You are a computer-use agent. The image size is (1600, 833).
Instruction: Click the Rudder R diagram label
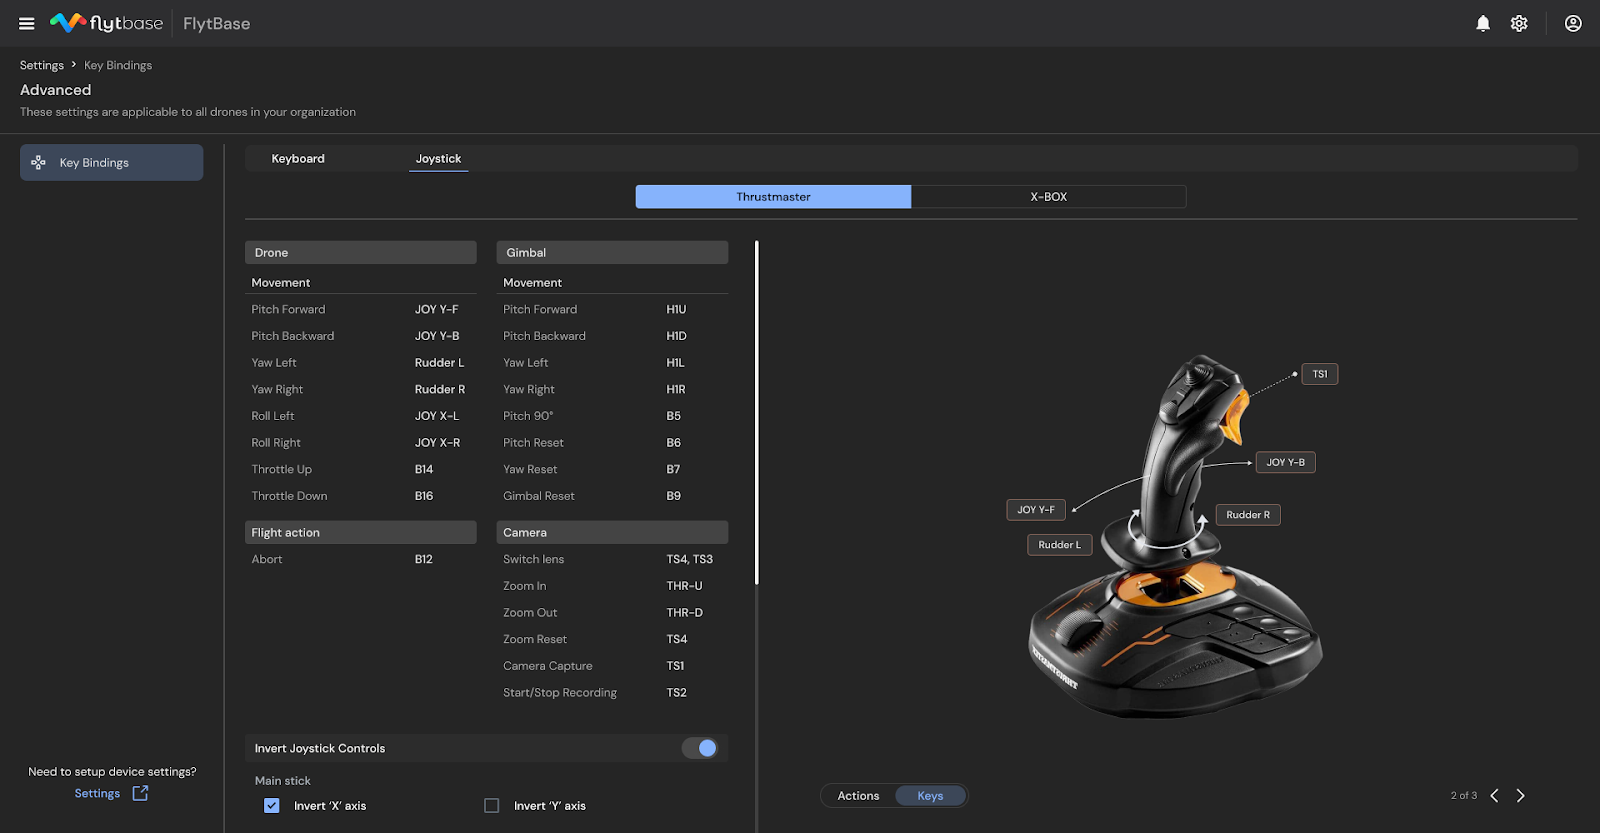click(x=1248, y=515)
